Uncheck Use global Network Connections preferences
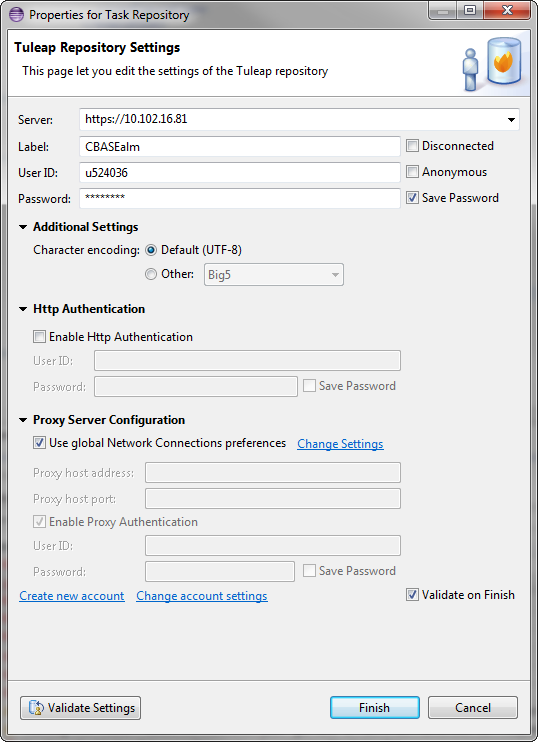The width and height of the screenshot is (538, 742). tap(39, 443)
